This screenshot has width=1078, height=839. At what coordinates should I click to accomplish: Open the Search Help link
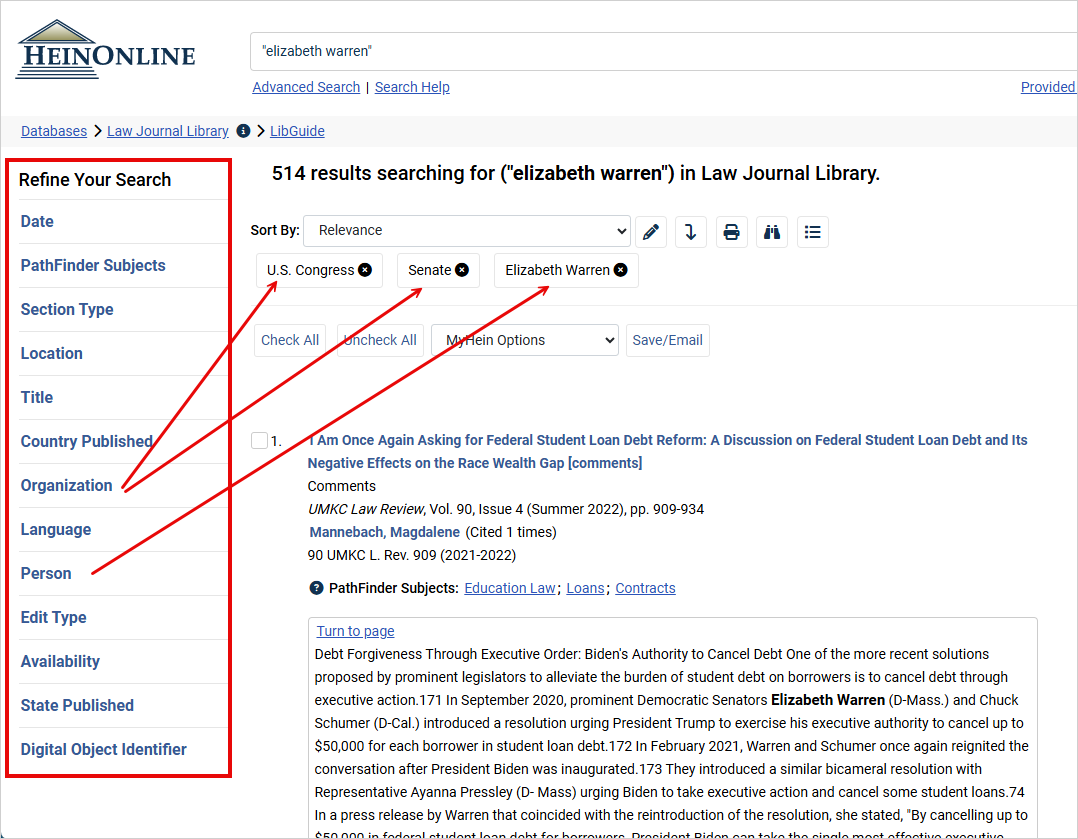[412, 87]
